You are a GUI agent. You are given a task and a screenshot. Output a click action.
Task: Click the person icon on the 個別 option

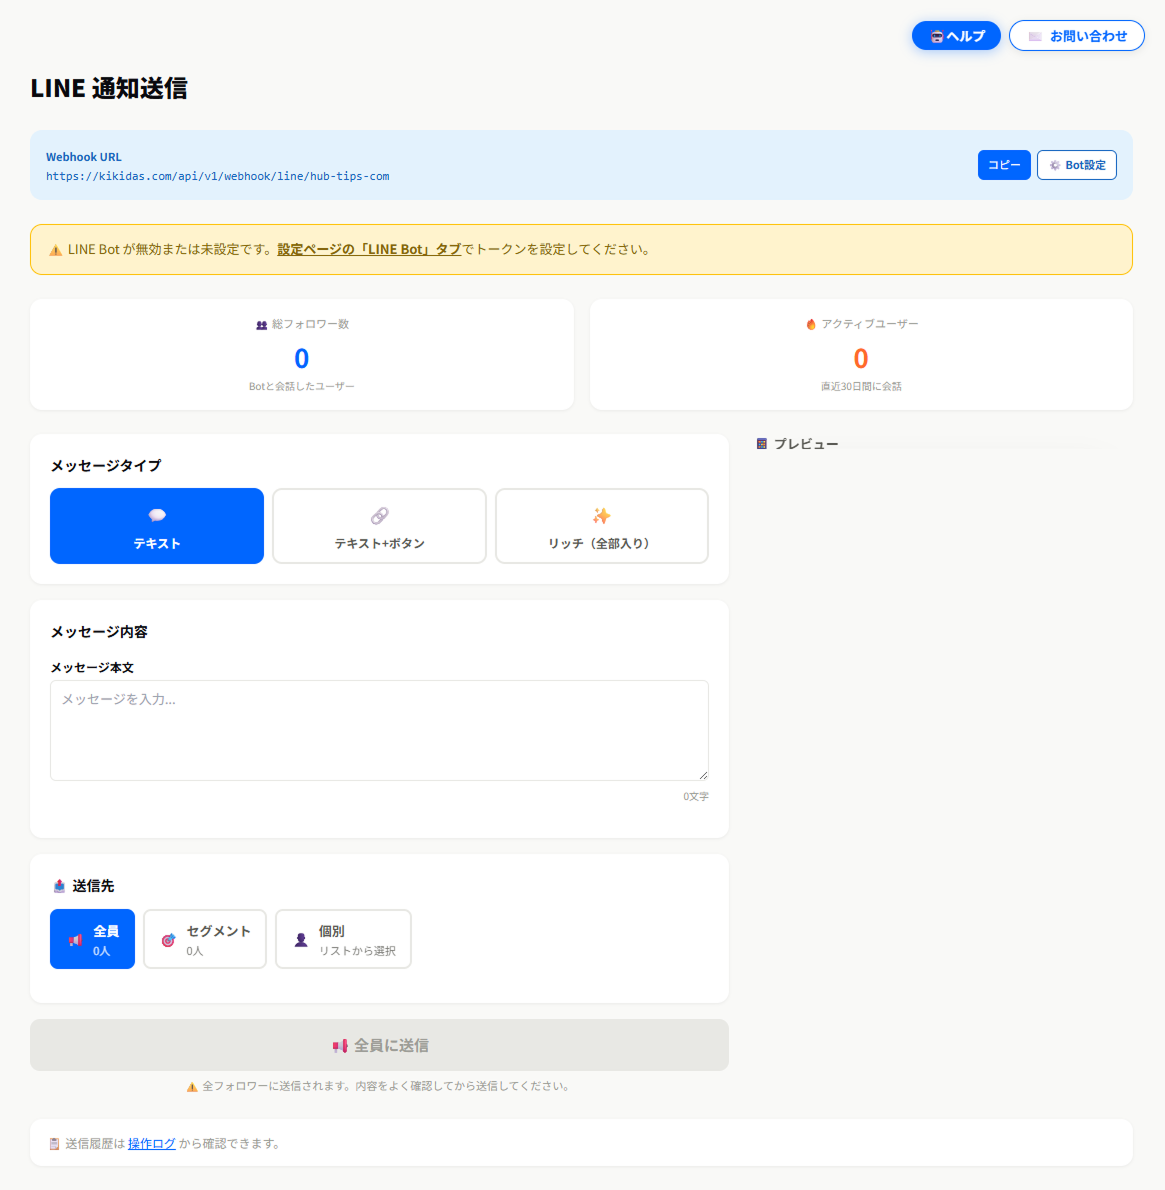pos(299,939)
